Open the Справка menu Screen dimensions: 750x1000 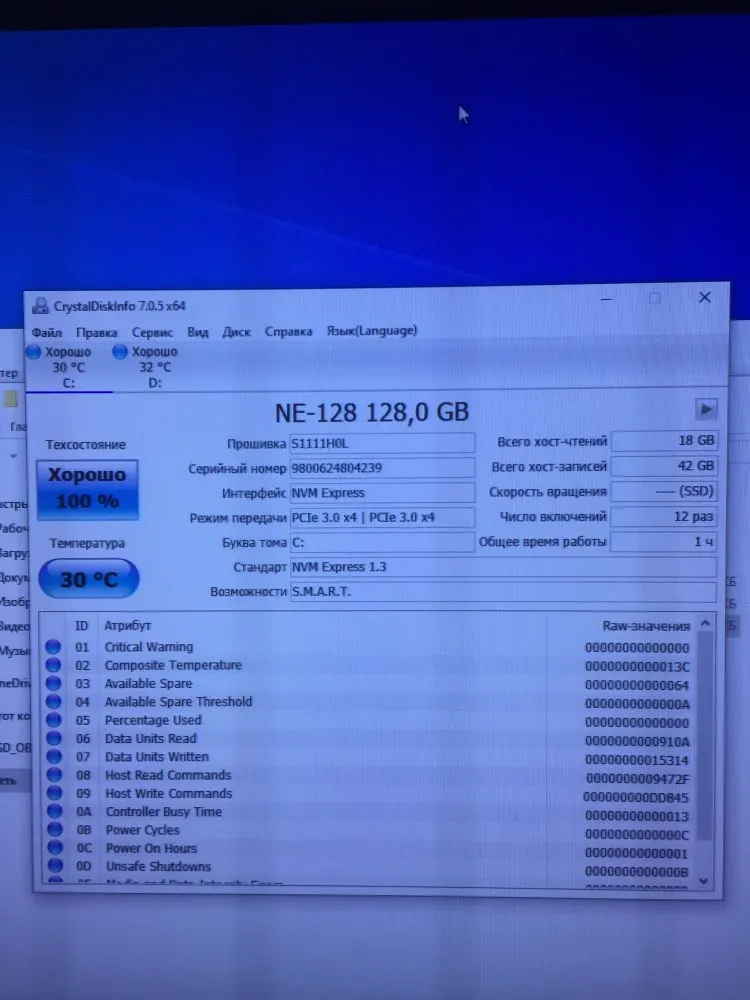click(x=288, y=331)
